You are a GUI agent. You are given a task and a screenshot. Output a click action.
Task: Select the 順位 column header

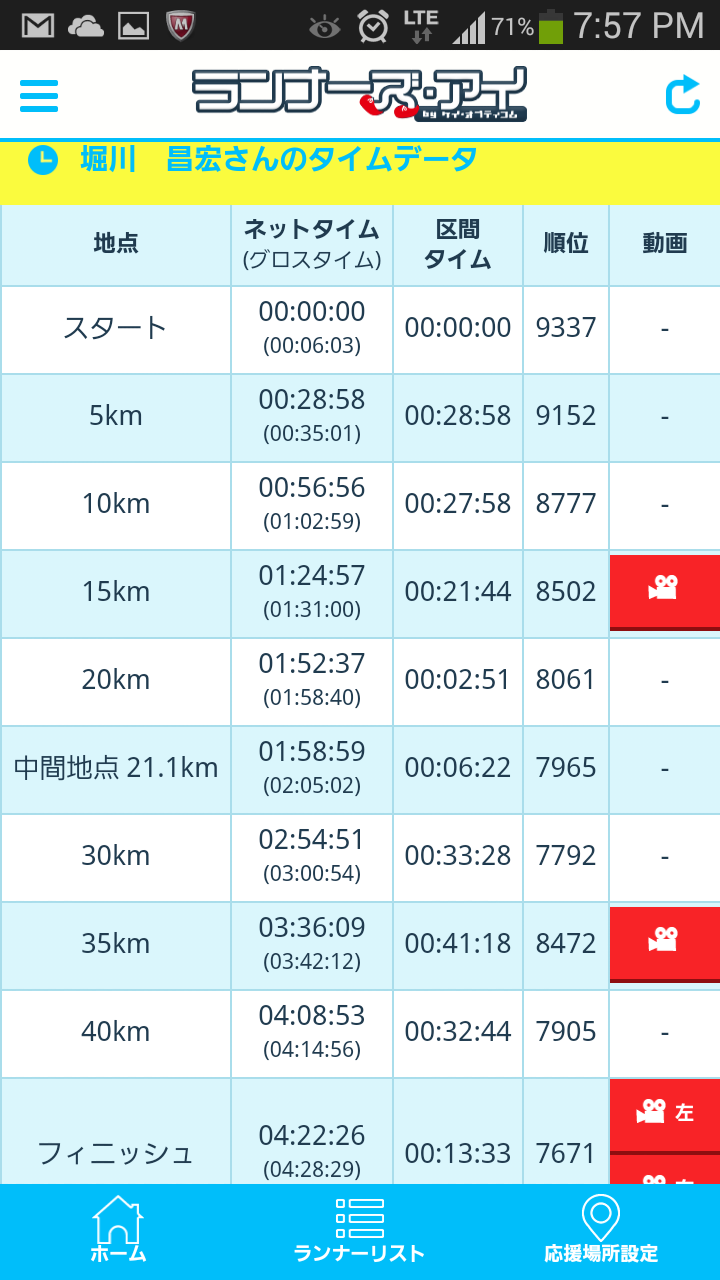tap(566, 245)
